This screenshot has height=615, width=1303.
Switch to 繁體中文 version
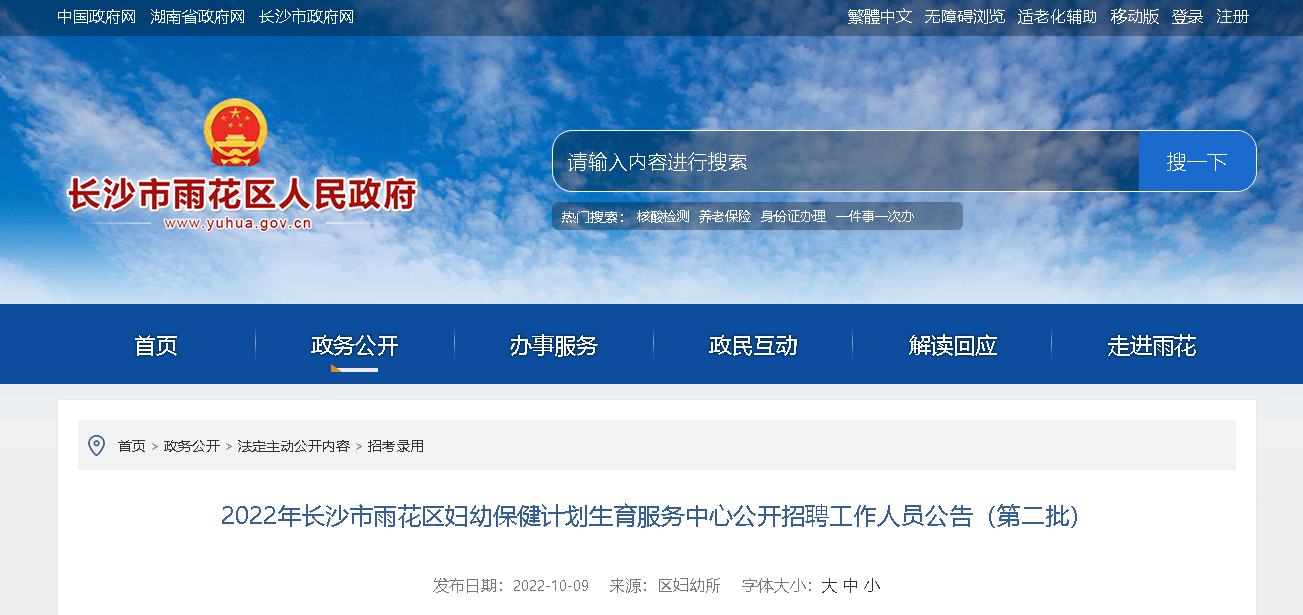(x=880, y=17)
